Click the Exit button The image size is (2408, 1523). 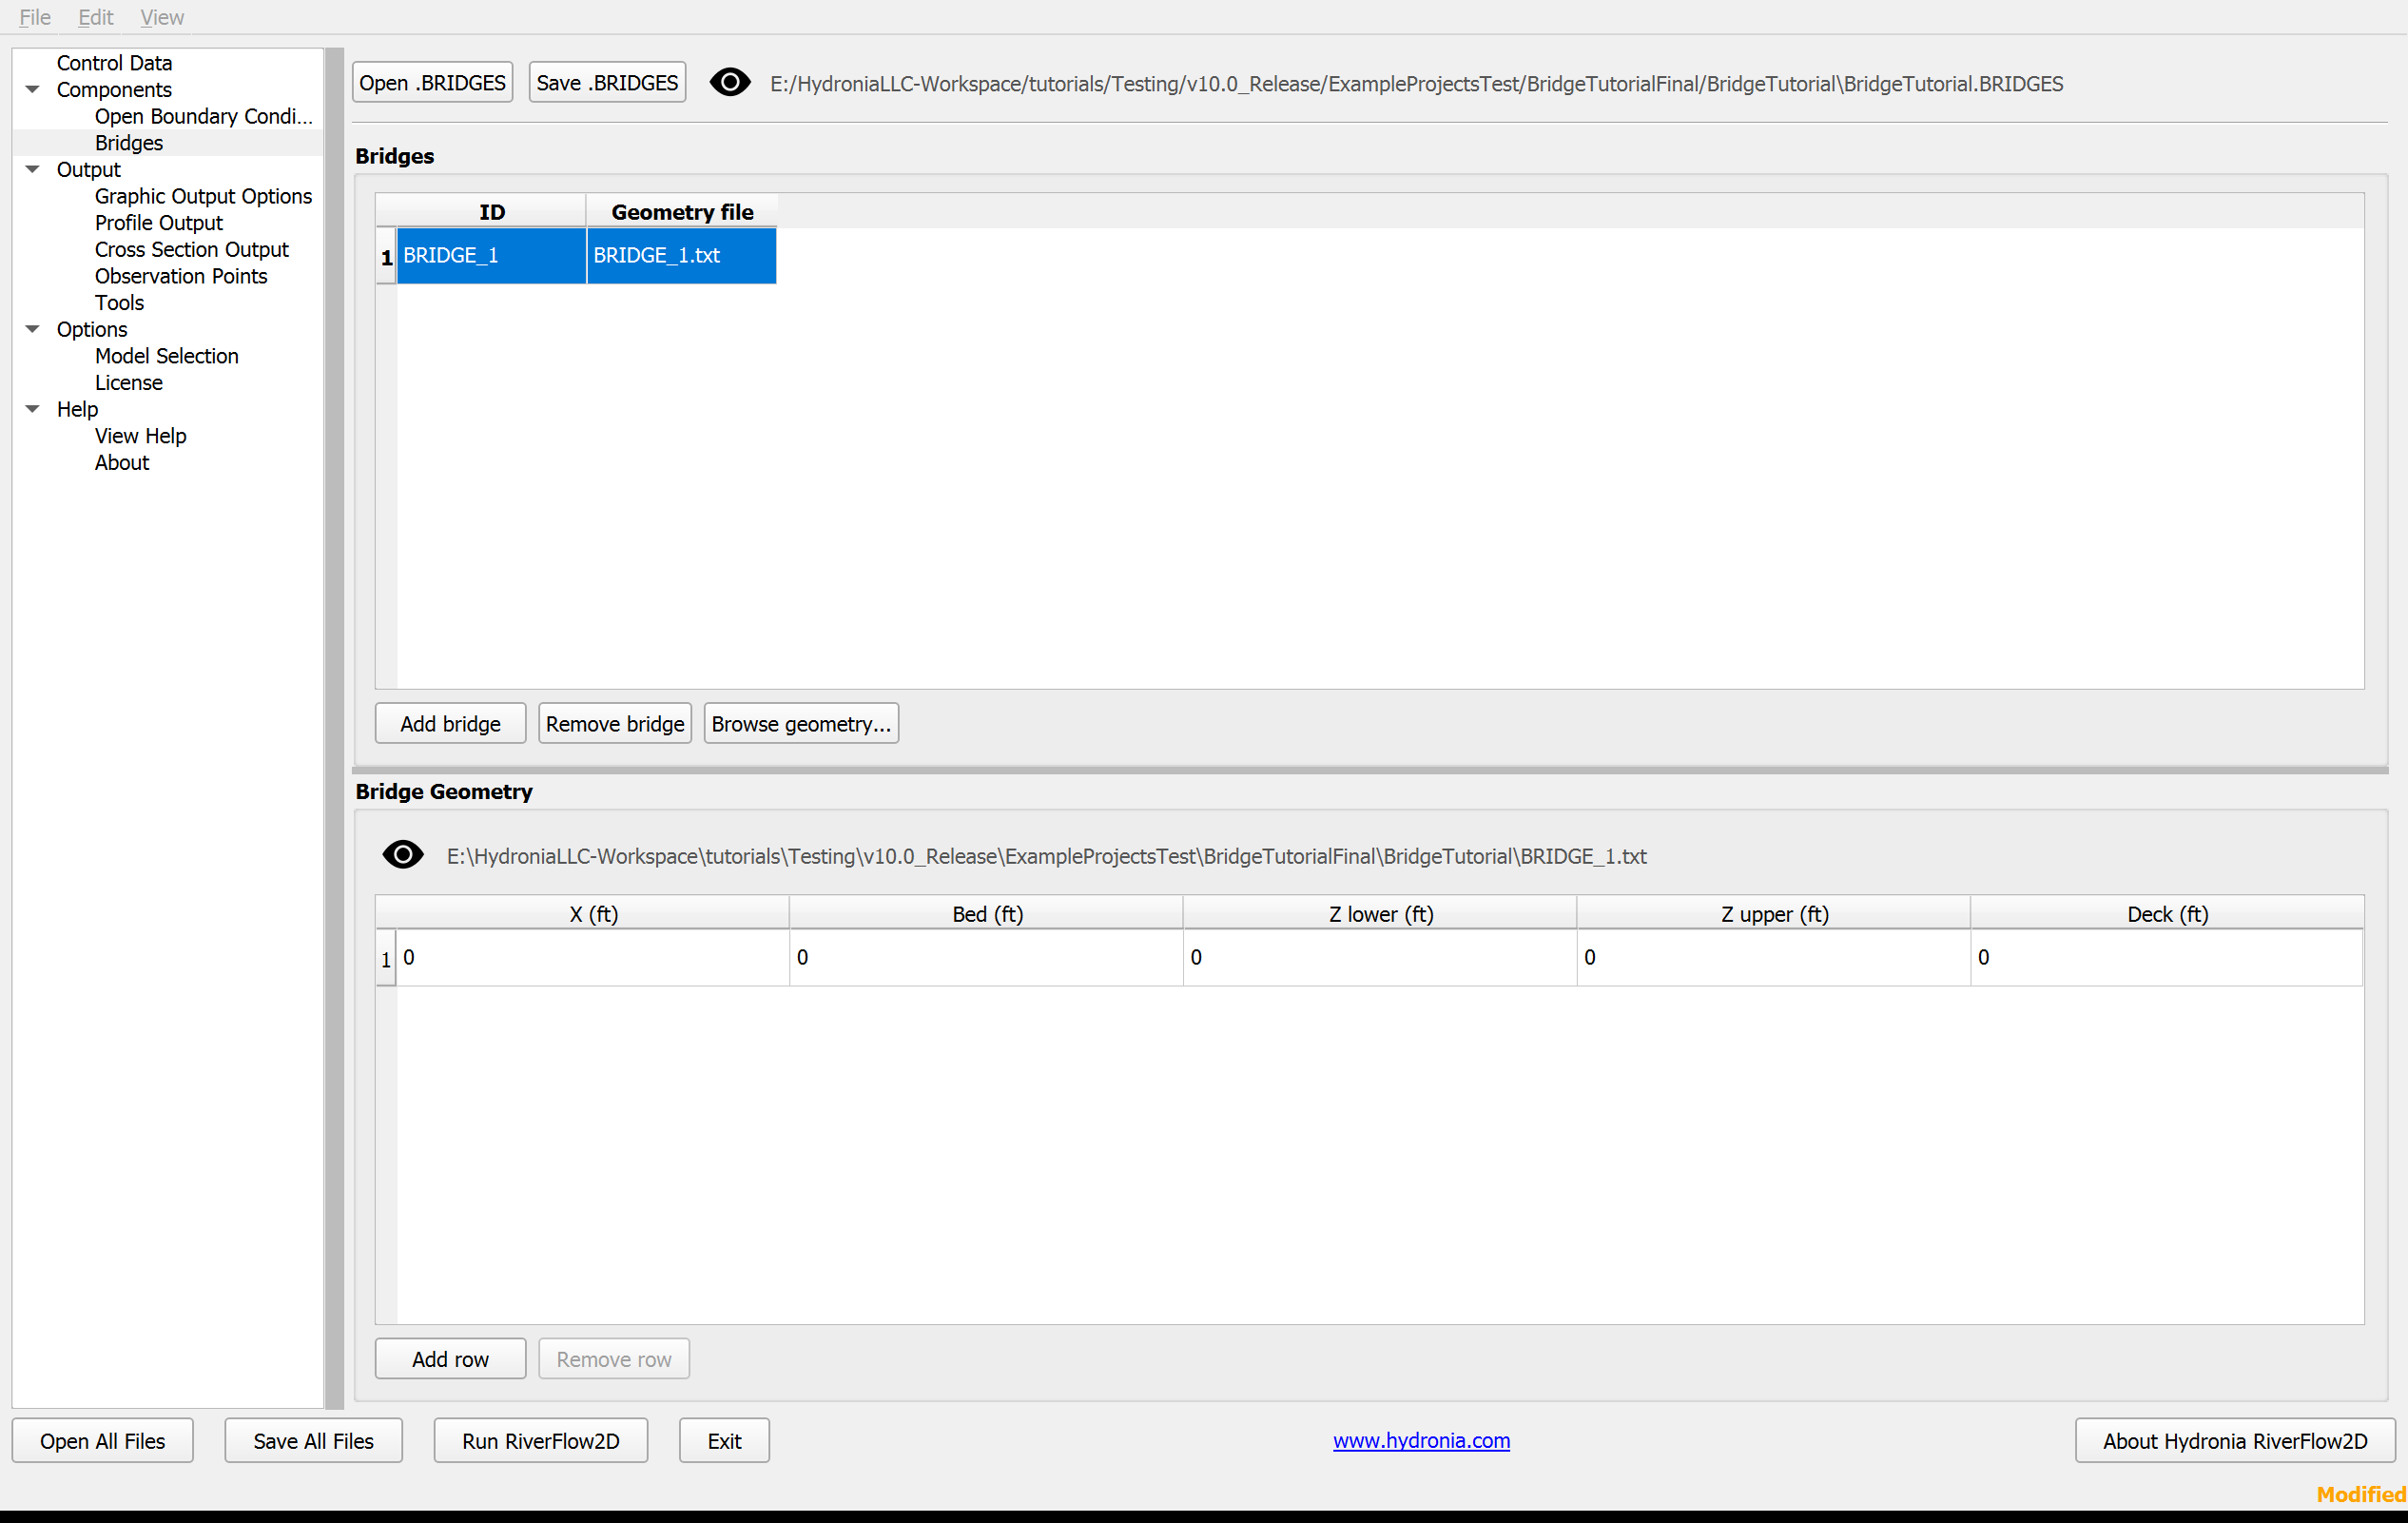point(724,1441)
